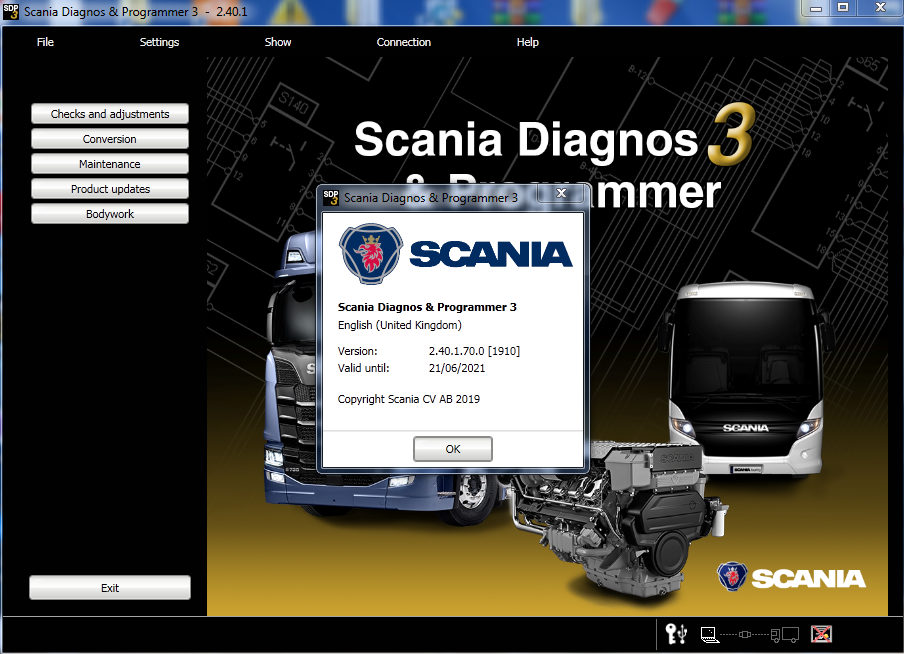Open the File menu
This screenshot has width=904, height=654.
pyautogui.click(x=45, y=42)
